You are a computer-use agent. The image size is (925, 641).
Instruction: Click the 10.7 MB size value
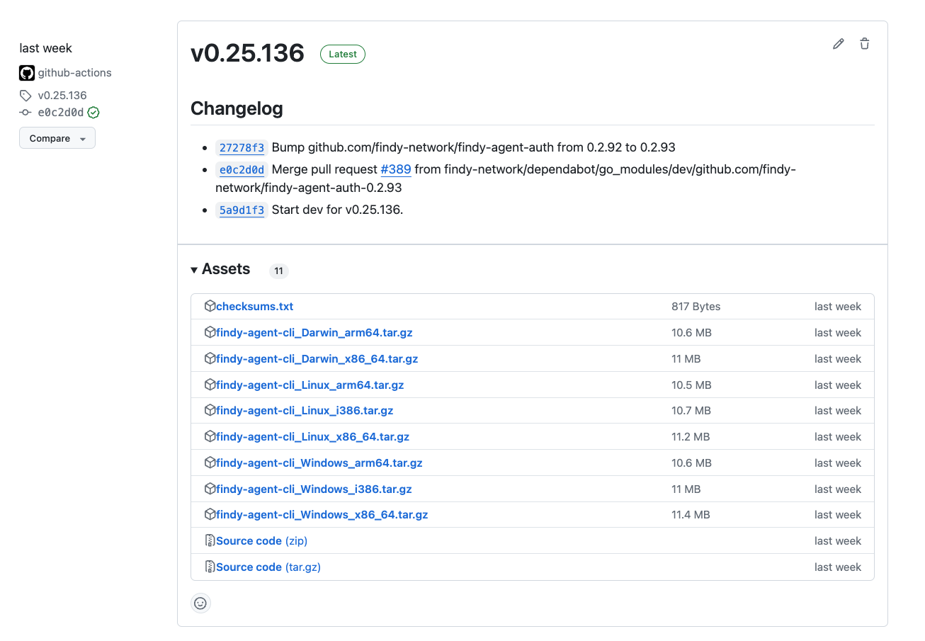(691, 410)
